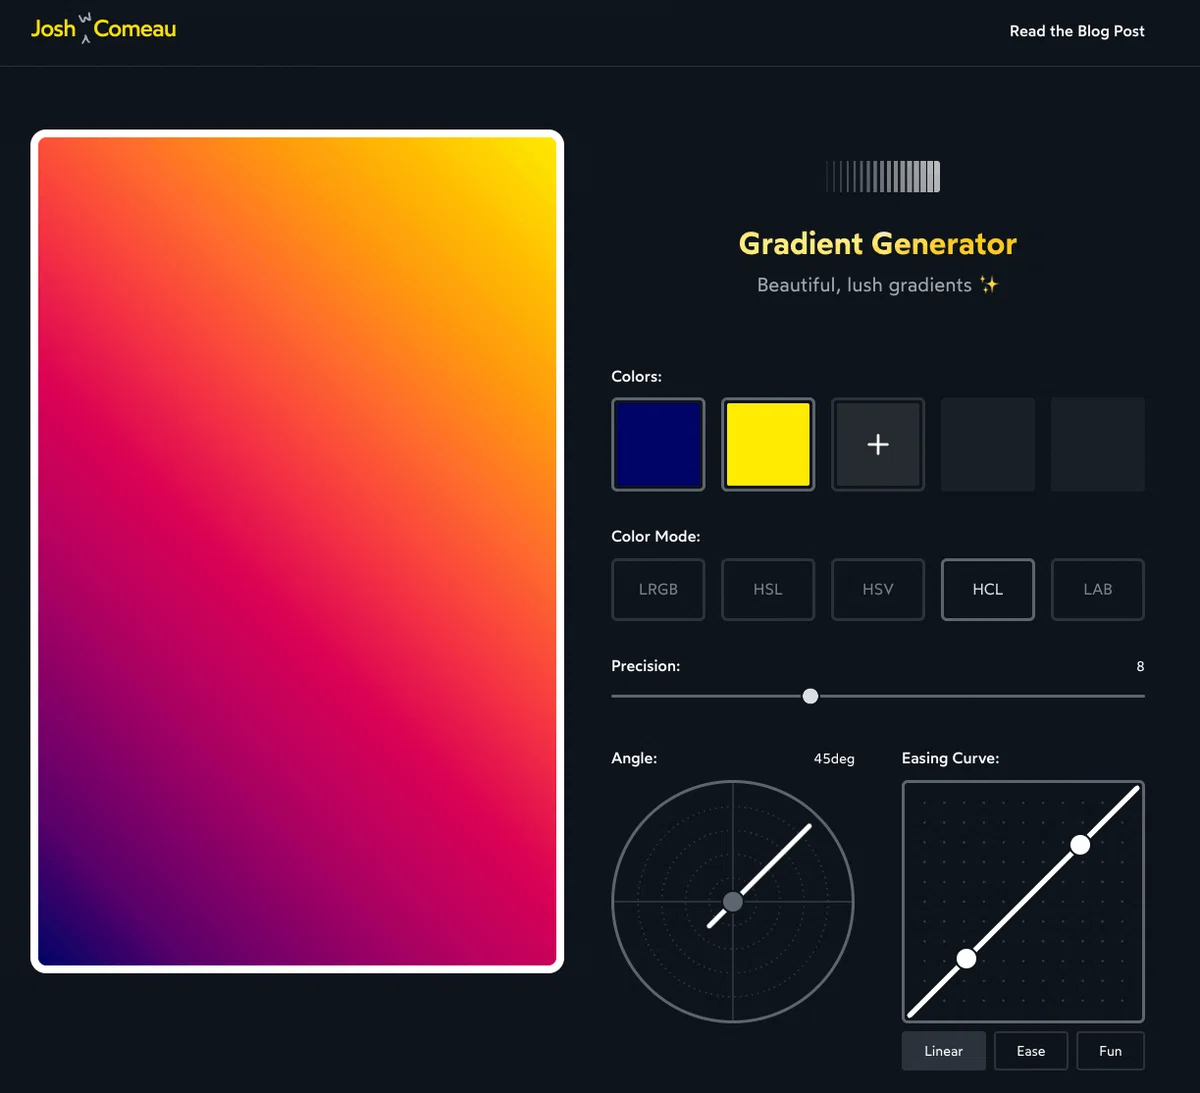Click the Precision slider handle

point(811,696)
